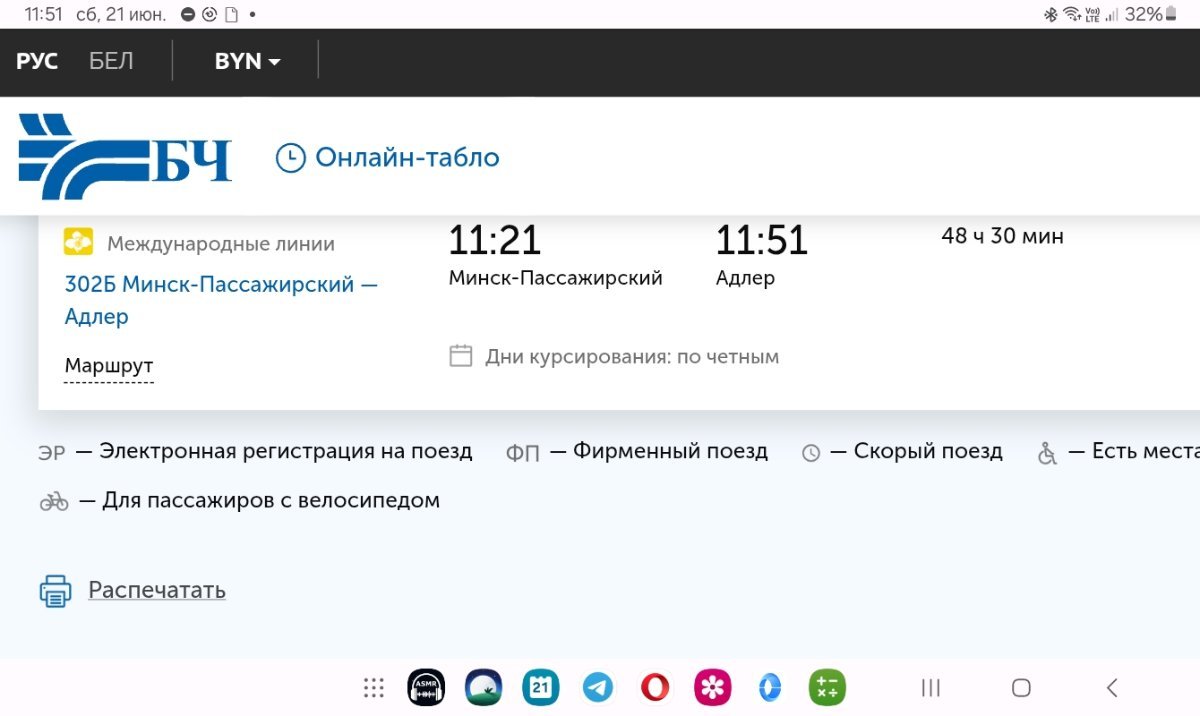The width and height of the screenshot is (1200, 716).
Task: Open the ASMR app in taskbar
Action: coord(426,687)
